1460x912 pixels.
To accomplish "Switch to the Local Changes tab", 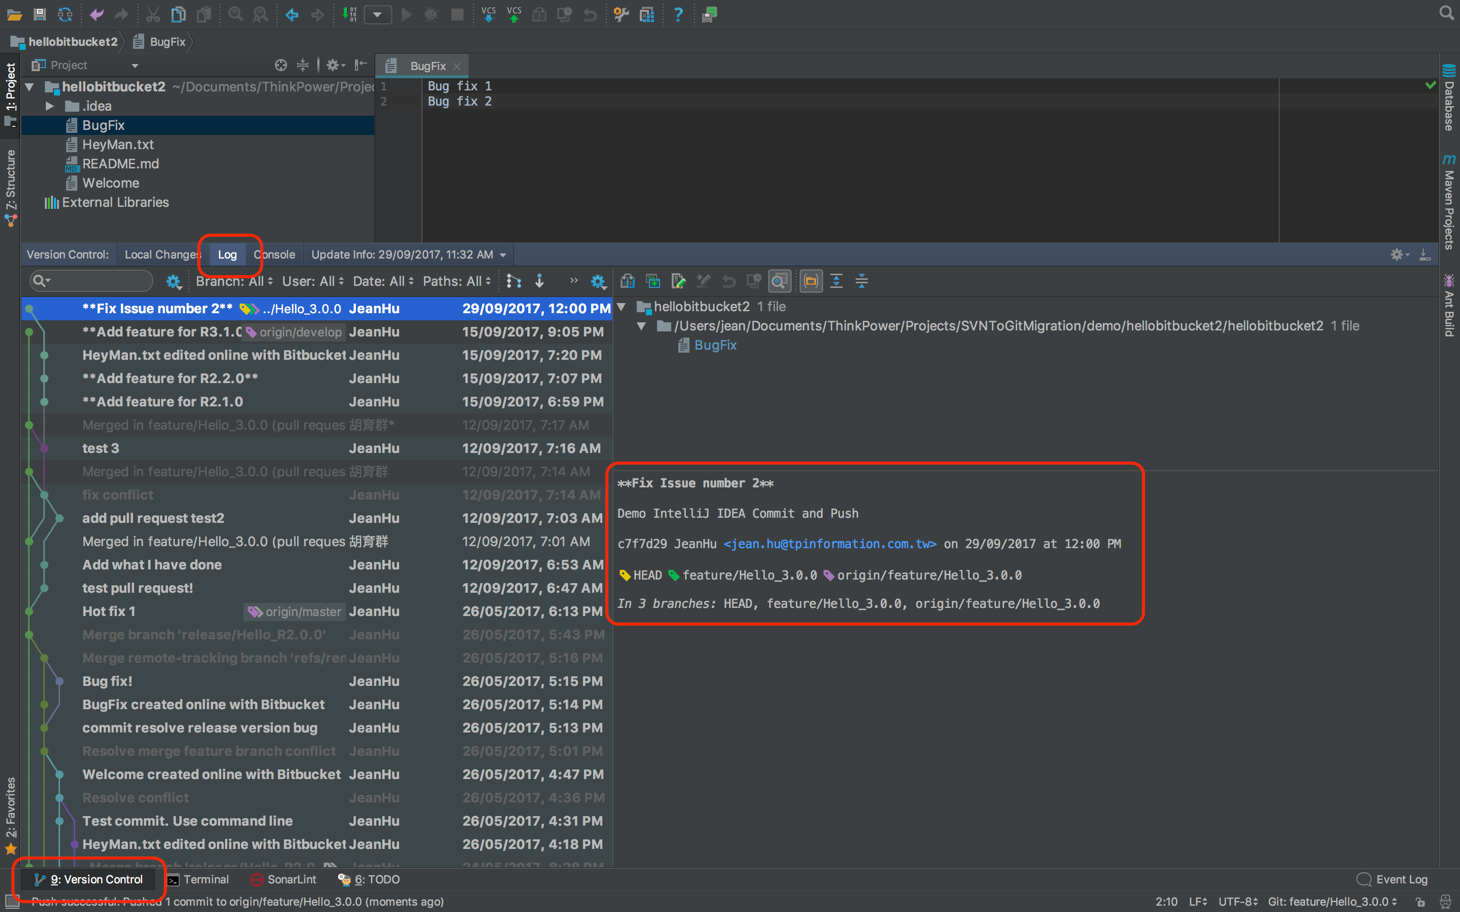I will (x=162, y=255).
